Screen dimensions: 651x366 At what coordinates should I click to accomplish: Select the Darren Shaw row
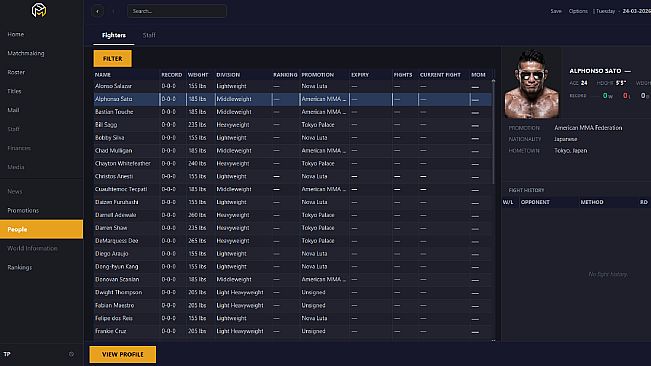(x=293, y=228)
